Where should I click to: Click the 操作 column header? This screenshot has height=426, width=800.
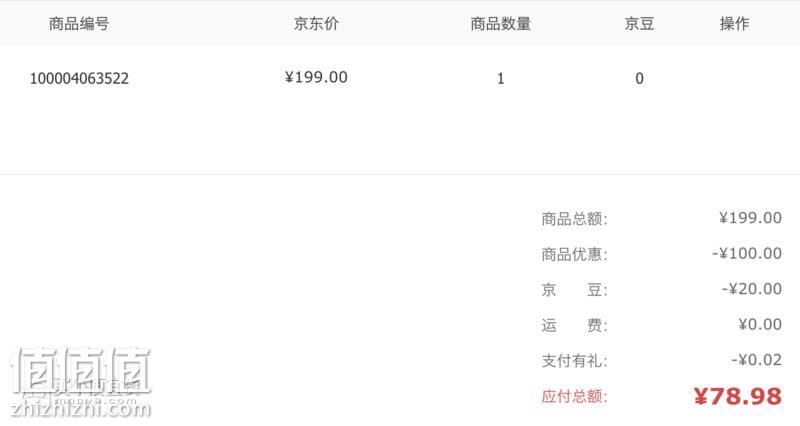click(735, 23)
